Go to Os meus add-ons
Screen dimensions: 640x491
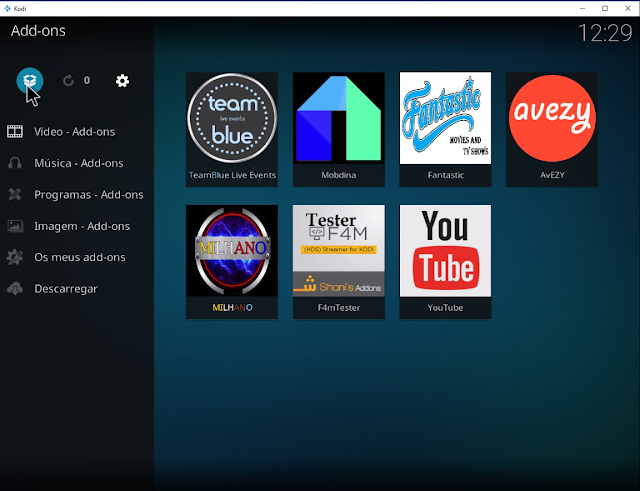coord(80,257)
